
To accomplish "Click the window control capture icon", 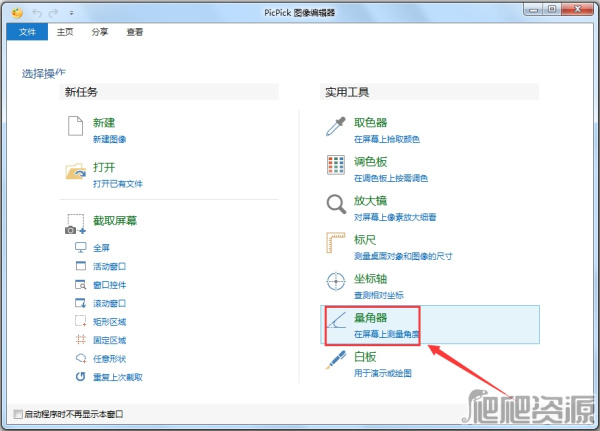I will point(81,284).
